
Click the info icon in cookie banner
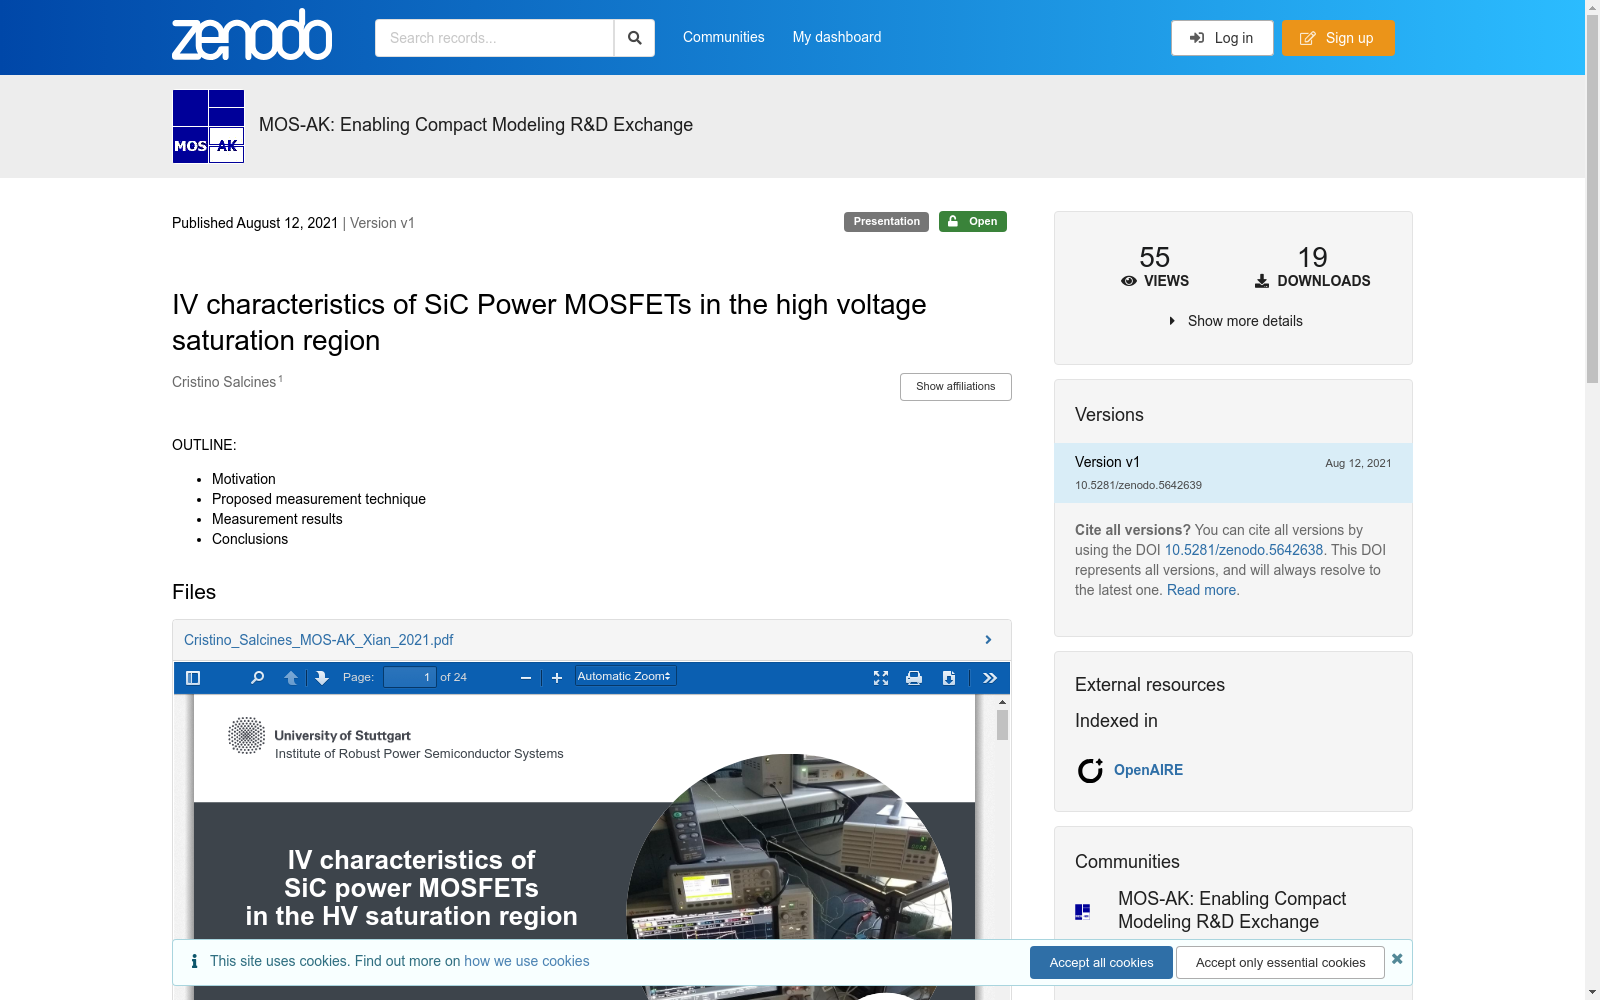point(194,961)
